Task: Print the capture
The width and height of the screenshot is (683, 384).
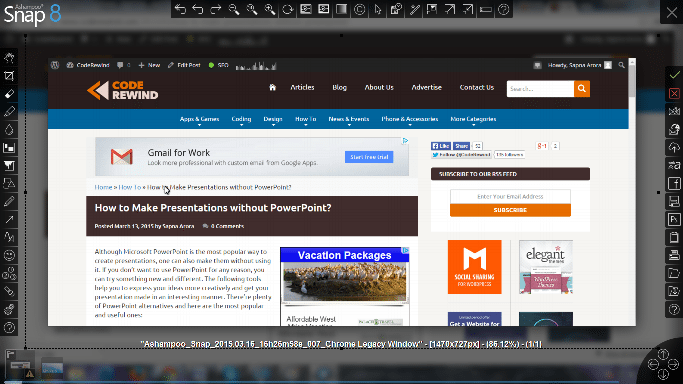Action: click(x=674, y=256)
